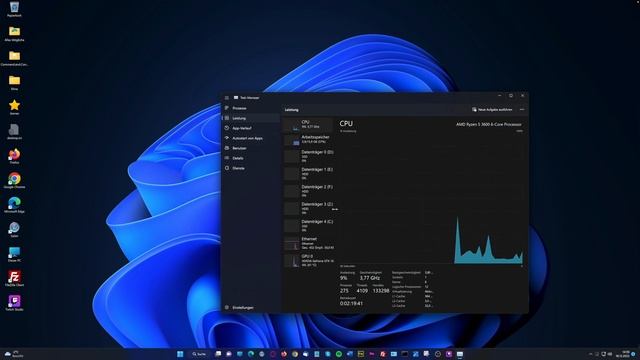Image resolution: width=640 pixels, height=360 pixels.
Task: Click the taskbar clock and date
Action: tap(623, 354)
